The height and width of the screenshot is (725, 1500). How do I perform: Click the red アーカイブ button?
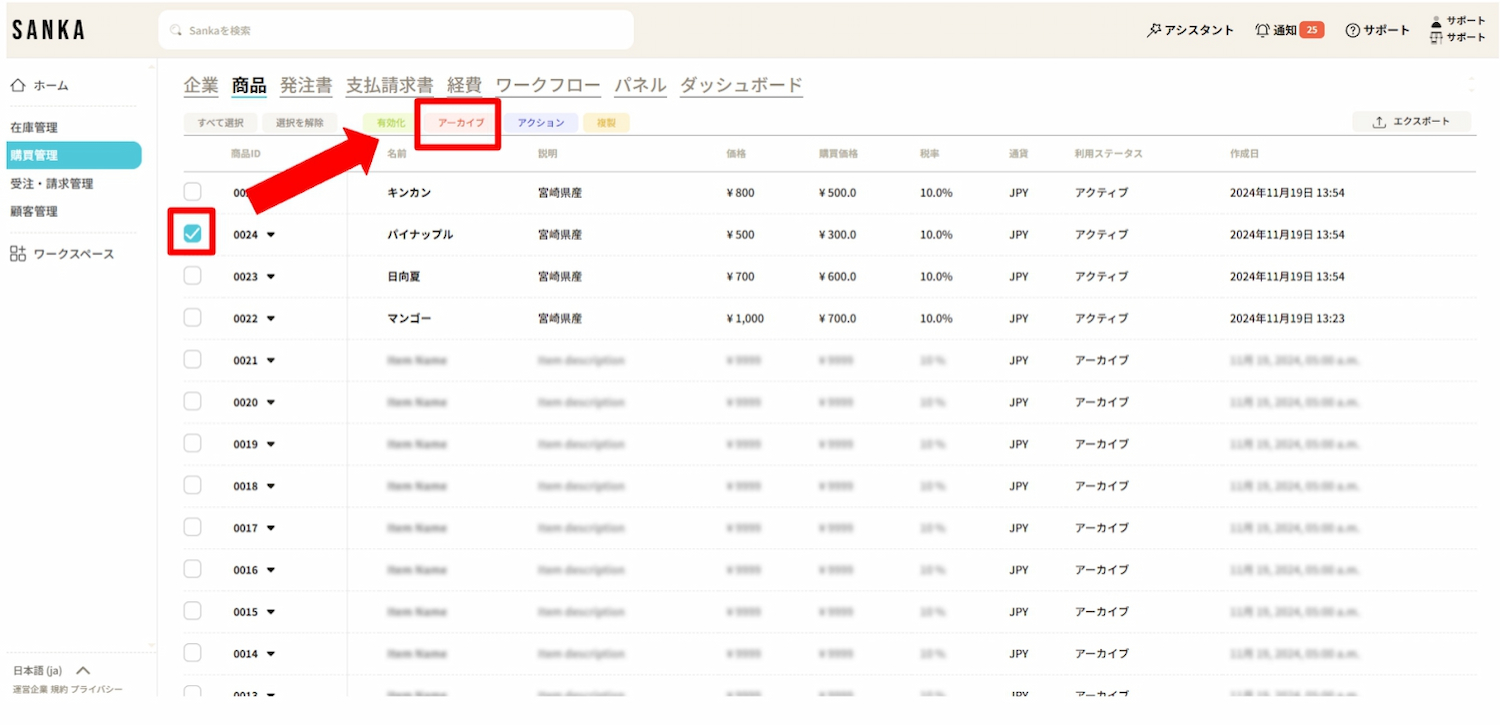[x=460, y=123]
